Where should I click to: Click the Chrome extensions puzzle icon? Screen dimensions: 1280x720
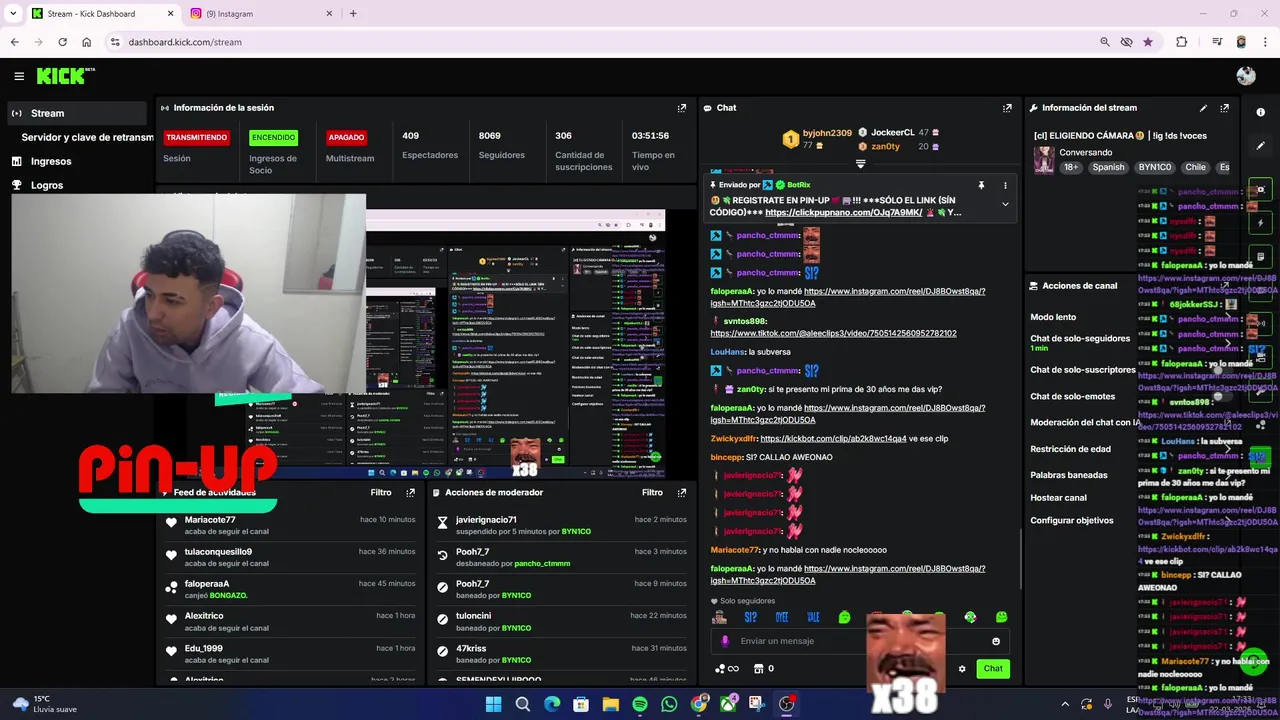click(x=1181, y=42)
